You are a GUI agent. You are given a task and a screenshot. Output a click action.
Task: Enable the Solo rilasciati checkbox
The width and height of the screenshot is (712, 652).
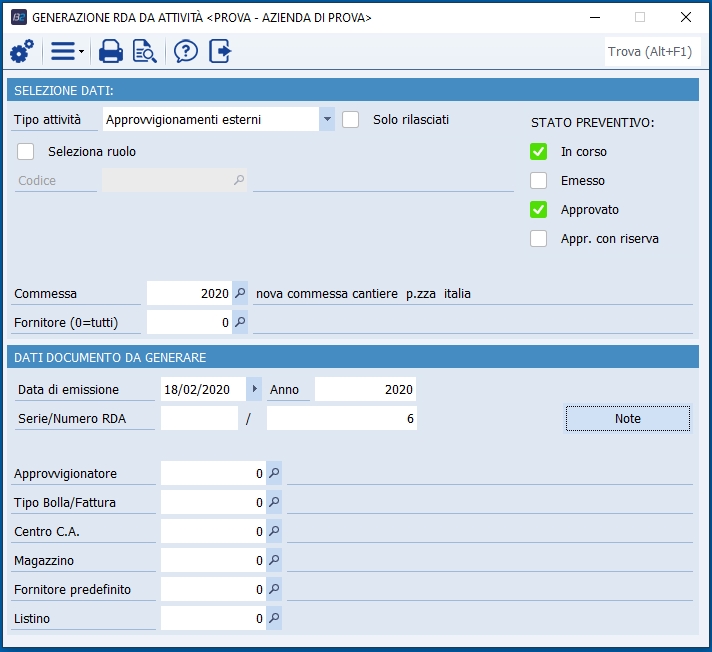click(x=351, y=120)
